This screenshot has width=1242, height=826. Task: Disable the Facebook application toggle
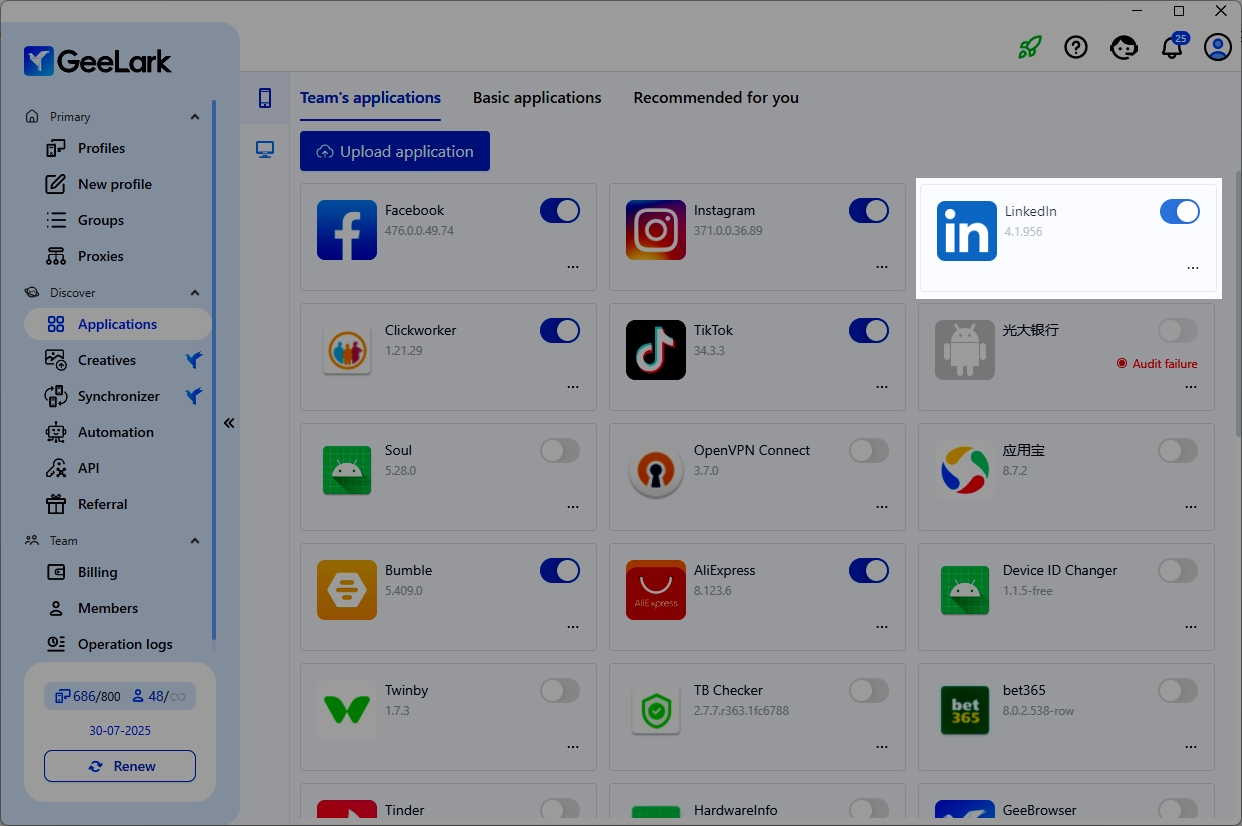point(560,210)
